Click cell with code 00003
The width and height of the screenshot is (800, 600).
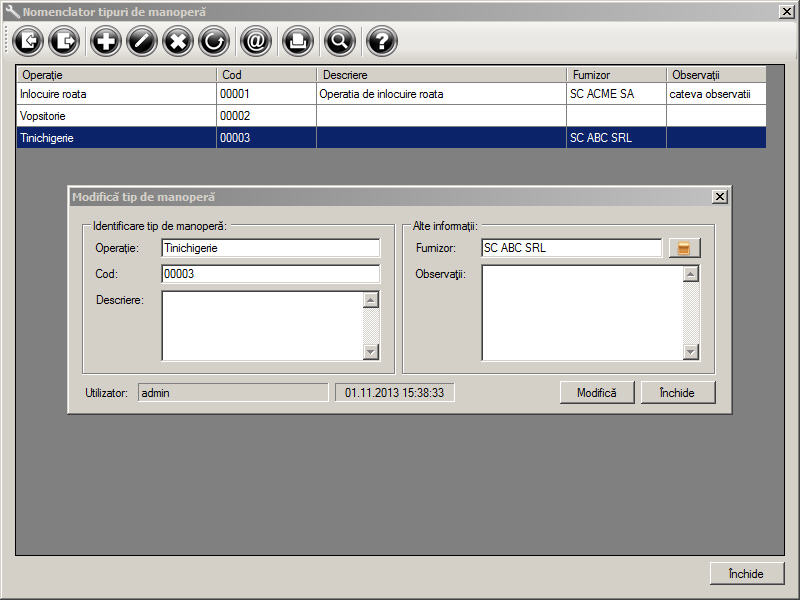click(x=267, y=138)
